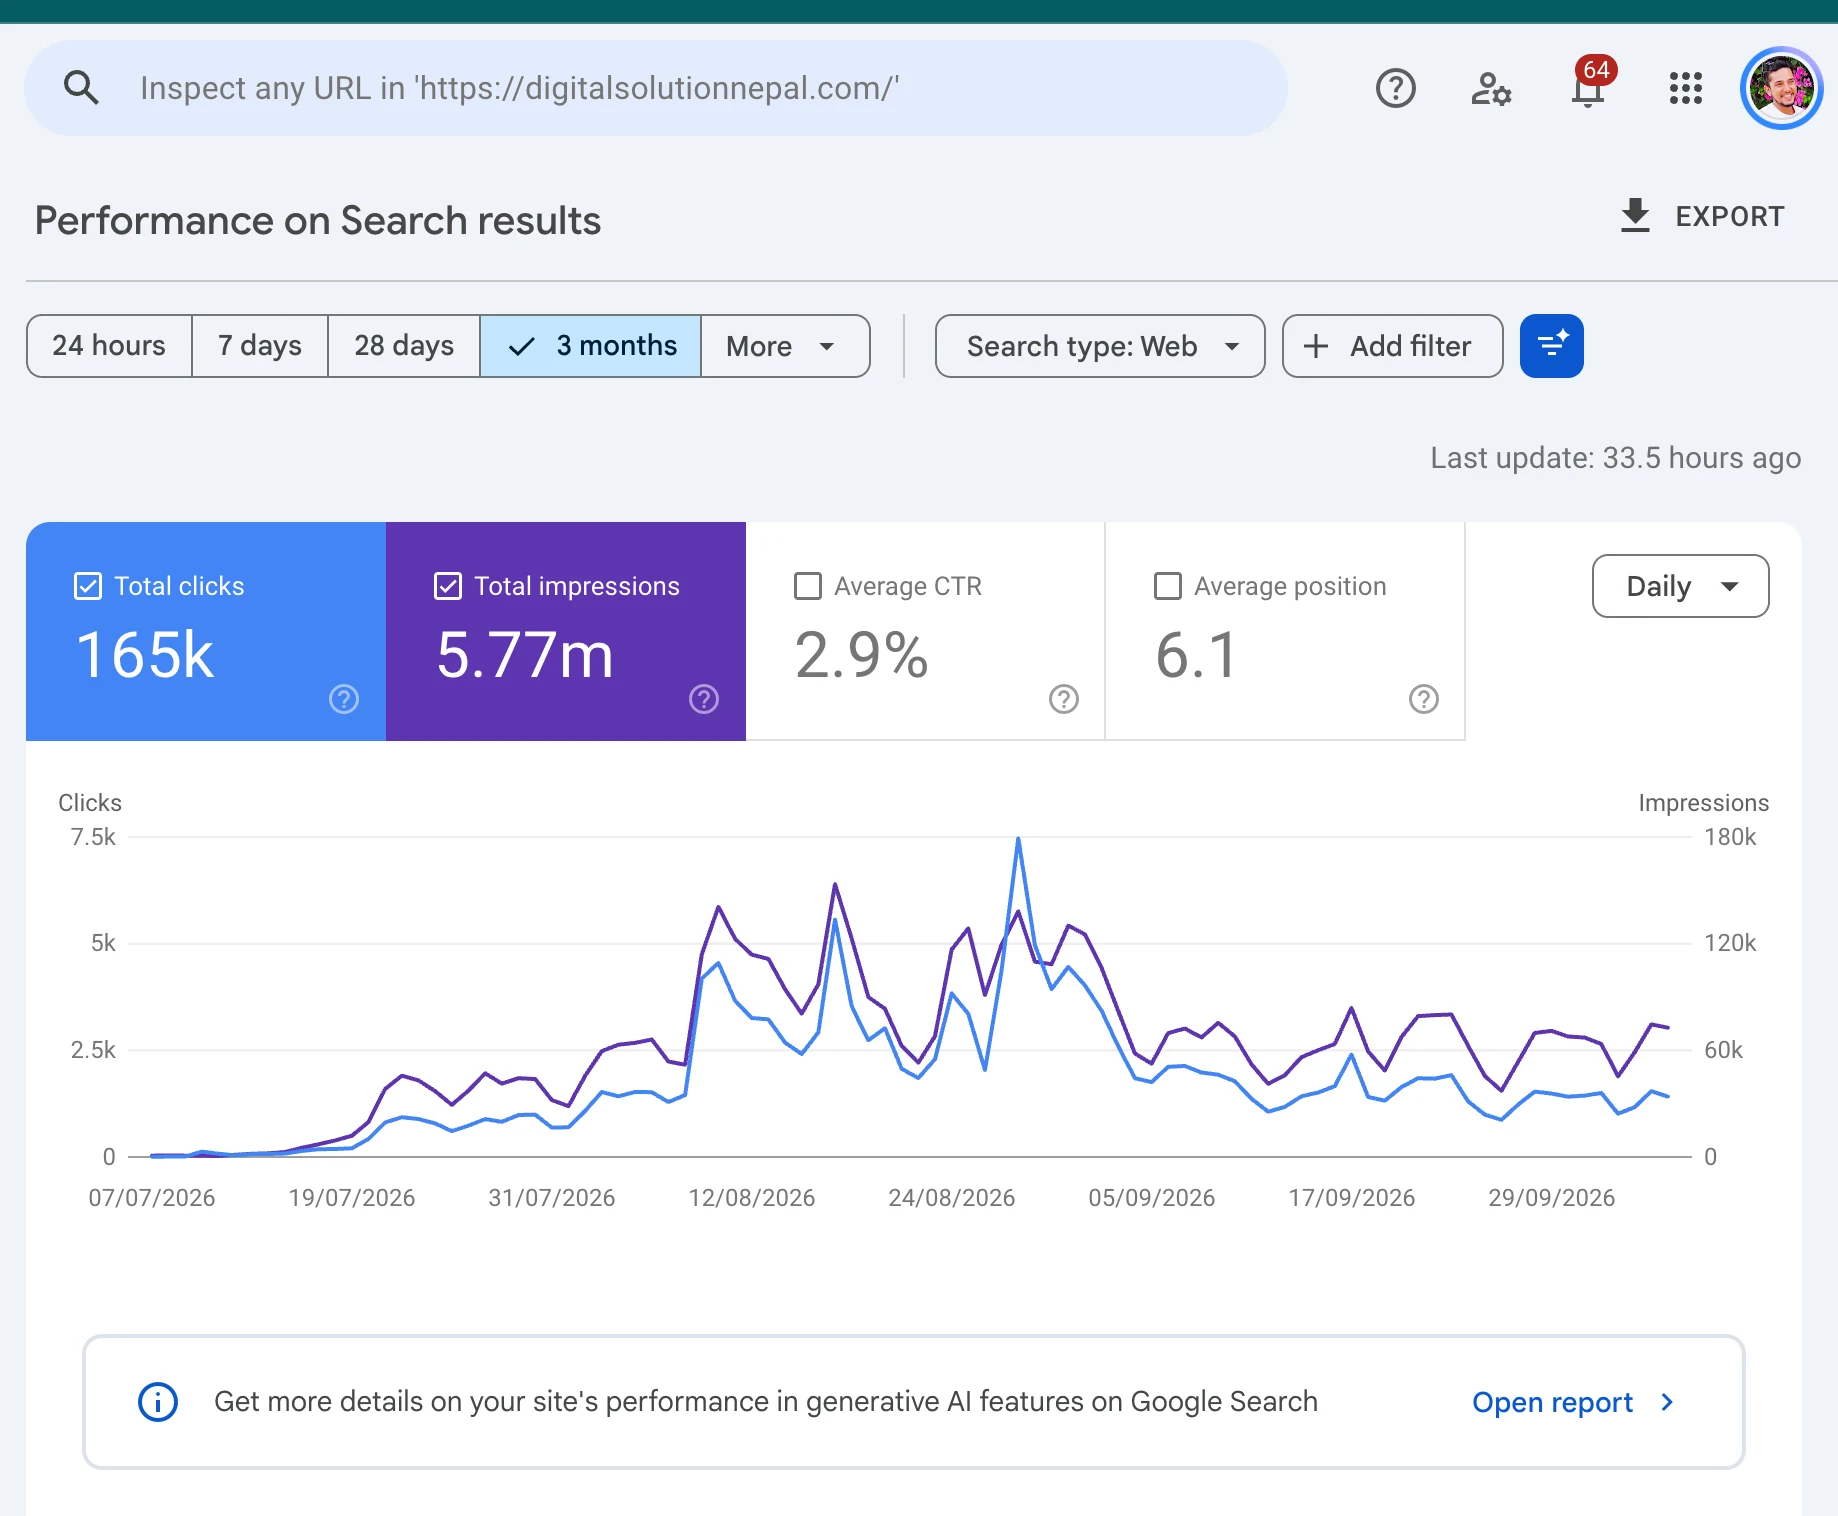Click the 12/08/2026 axis date label
Viewport: 1838px width, 1516px height.
point(751,1197)
